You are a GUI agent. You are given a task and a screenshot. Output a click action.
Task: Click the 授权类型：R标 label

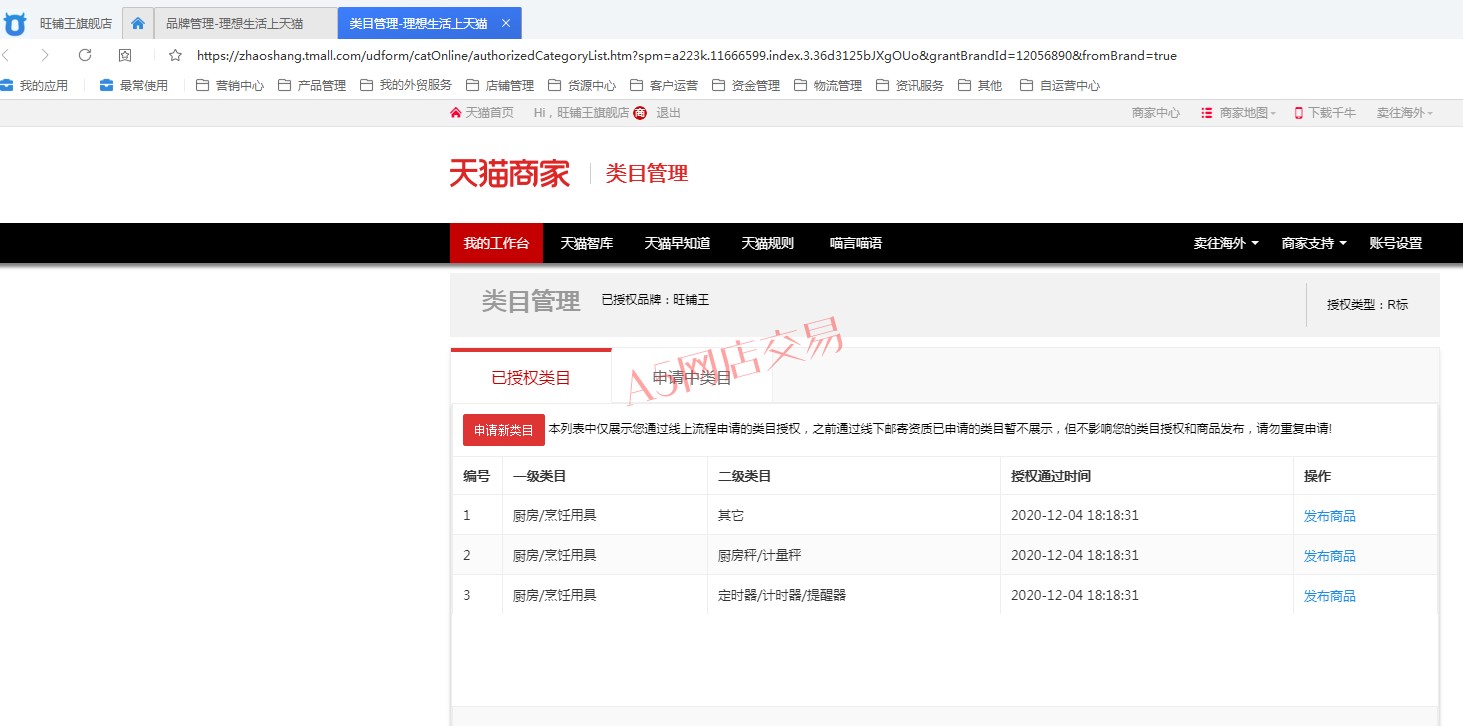pos(1367,304)
